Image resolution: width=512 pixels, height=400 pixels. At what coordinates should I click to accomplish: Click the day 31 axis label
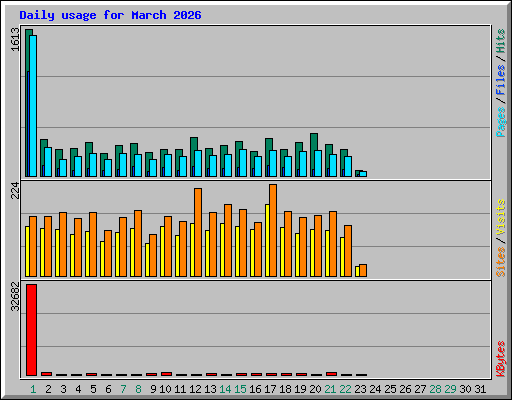480,389
